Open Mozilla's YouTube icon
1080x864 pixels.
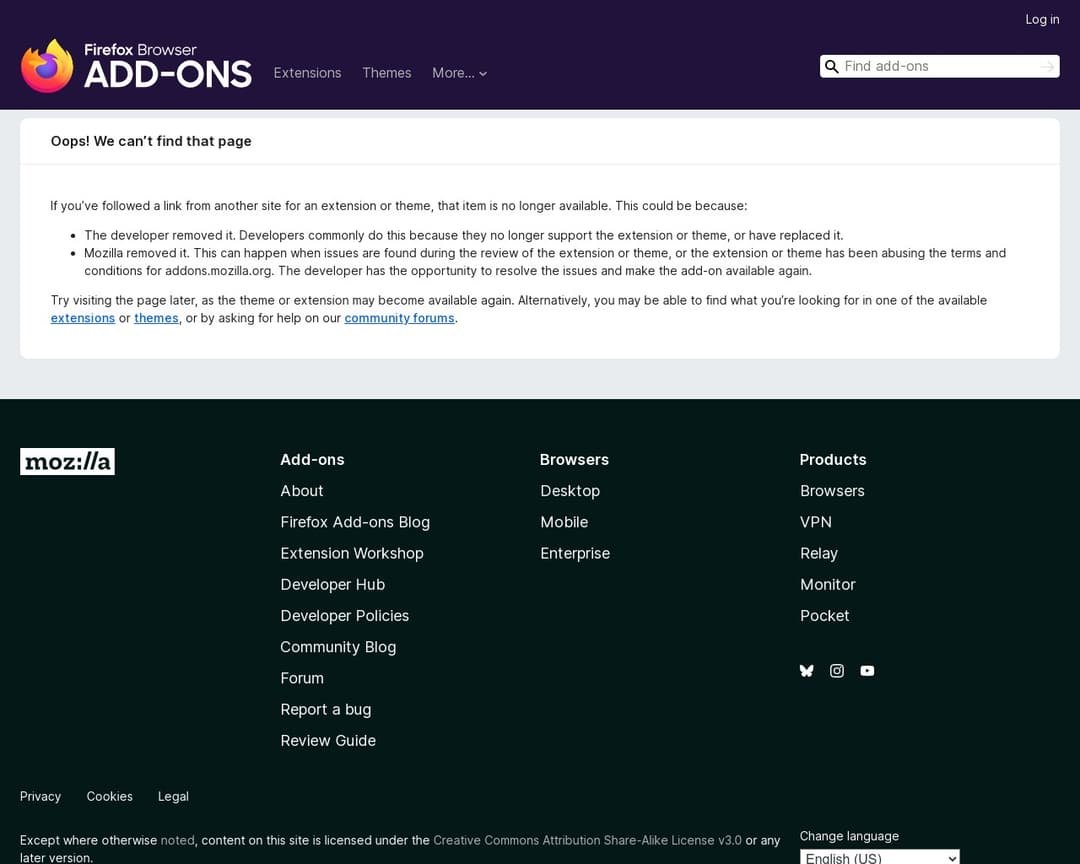(x=867, y=671)
